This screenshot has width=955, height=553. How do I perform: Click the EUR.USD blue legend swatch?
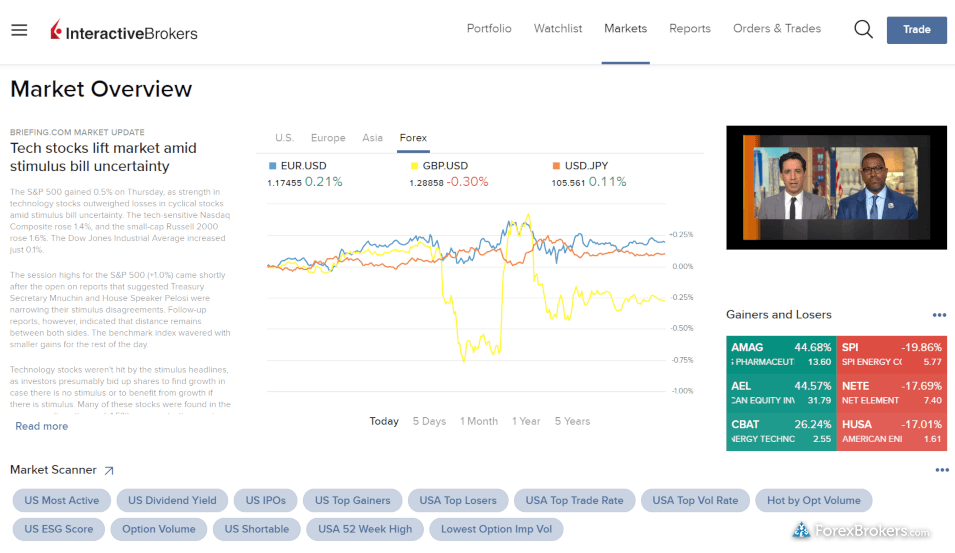tap(272, 166)
